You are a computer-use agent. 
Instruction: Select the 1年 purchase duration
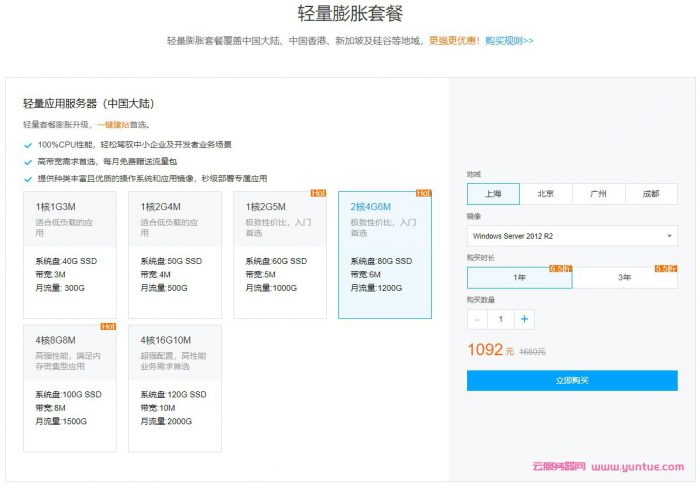(519, 278)
